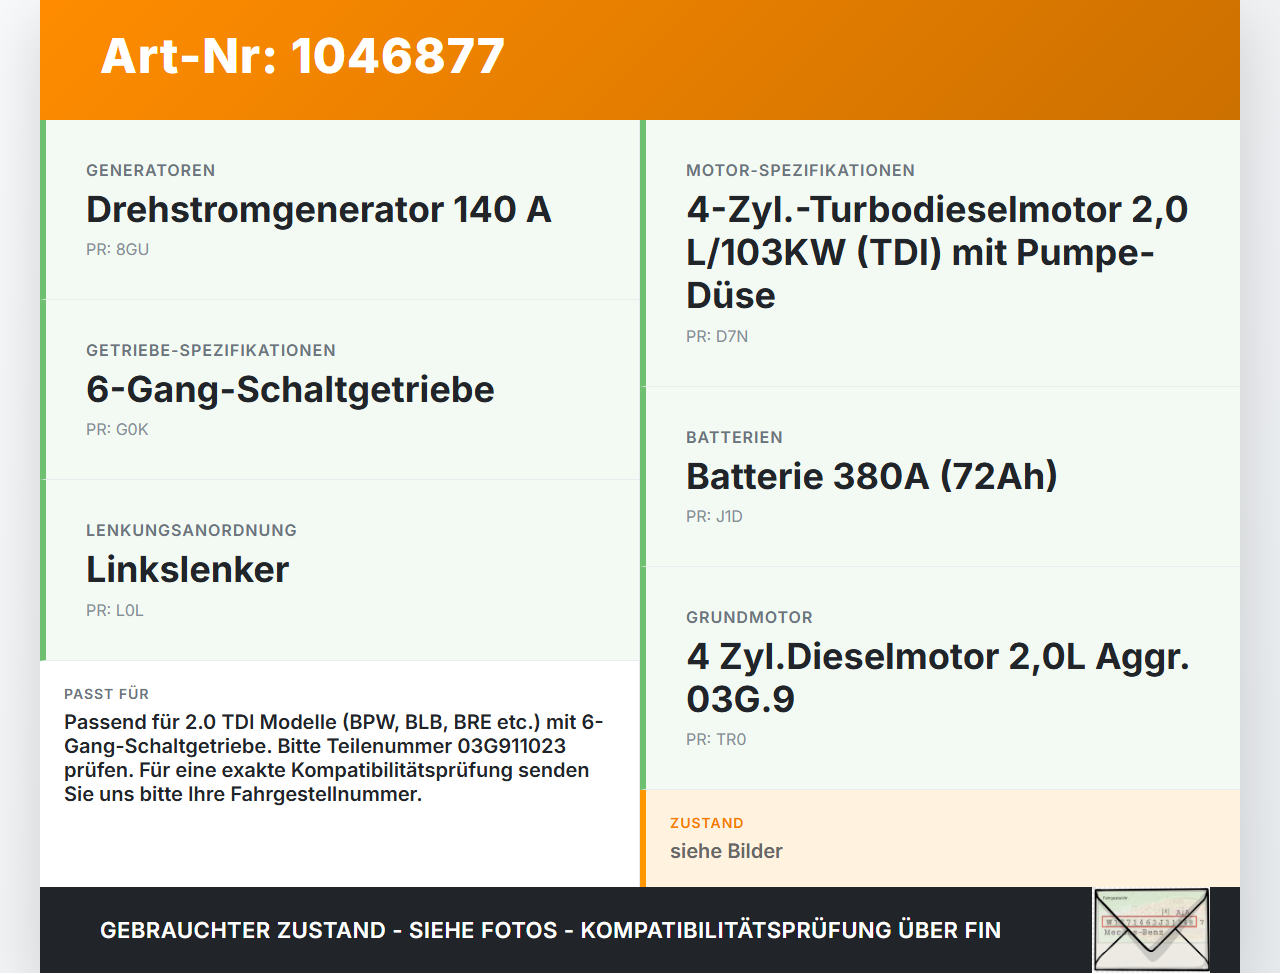Click the ZUSTAND label
This screenshot has height=974, width=1280.
point(706,823)
